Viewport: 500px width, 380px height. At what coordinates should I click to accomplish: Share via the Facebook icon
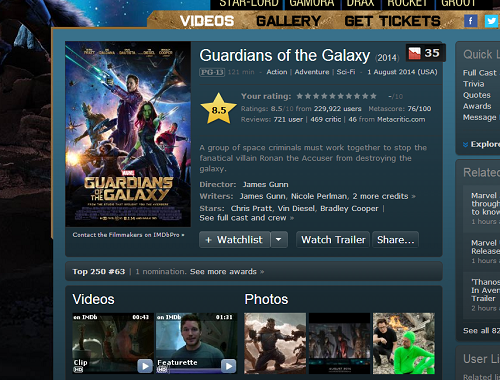[470, 21]
